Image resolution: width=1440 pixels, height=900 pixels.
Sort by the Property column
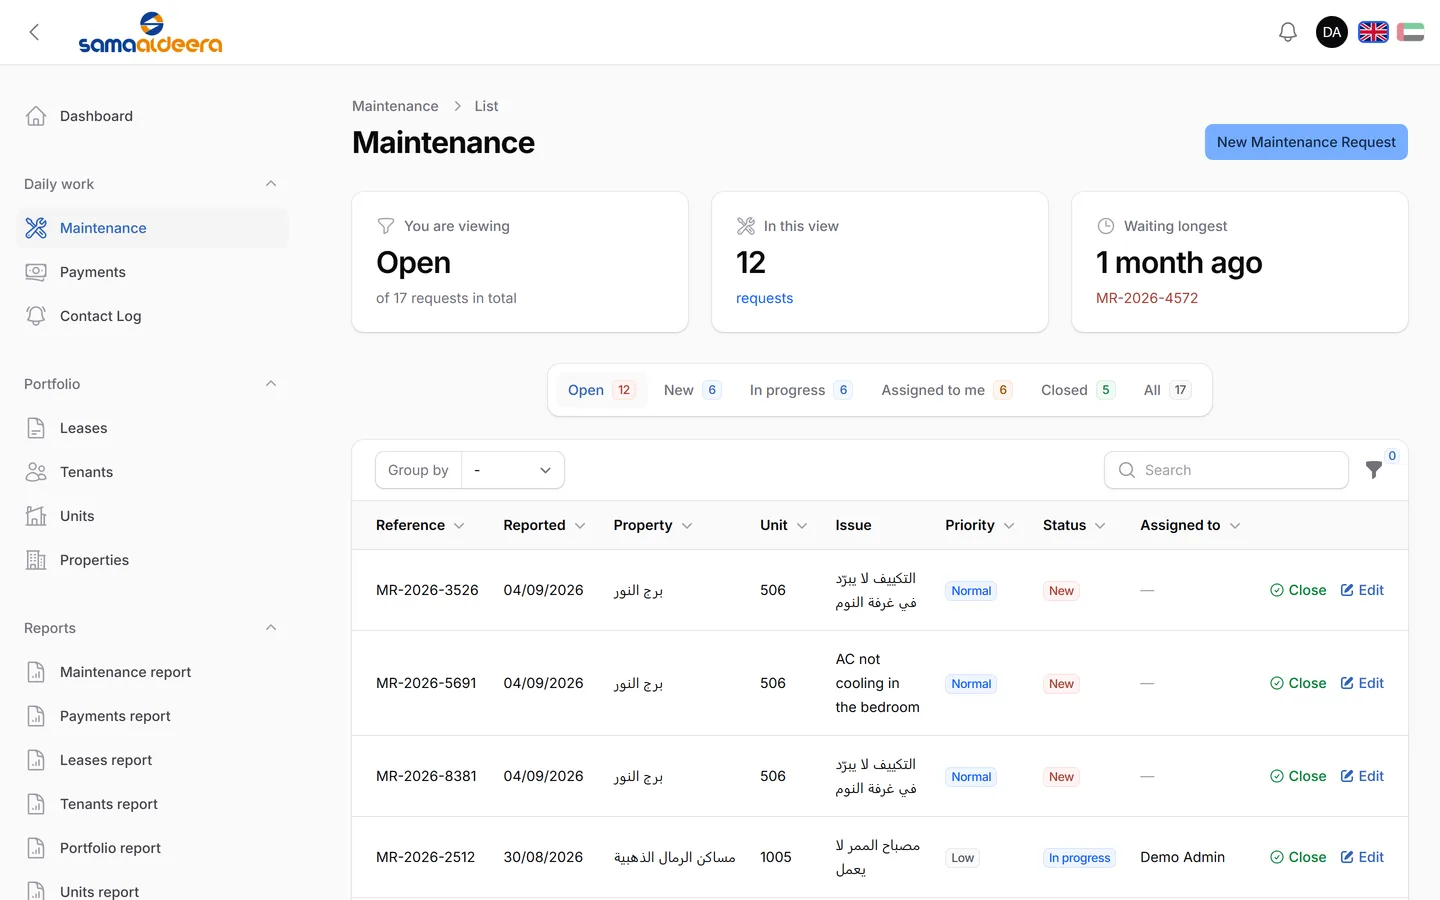click(x=653, y=525)
